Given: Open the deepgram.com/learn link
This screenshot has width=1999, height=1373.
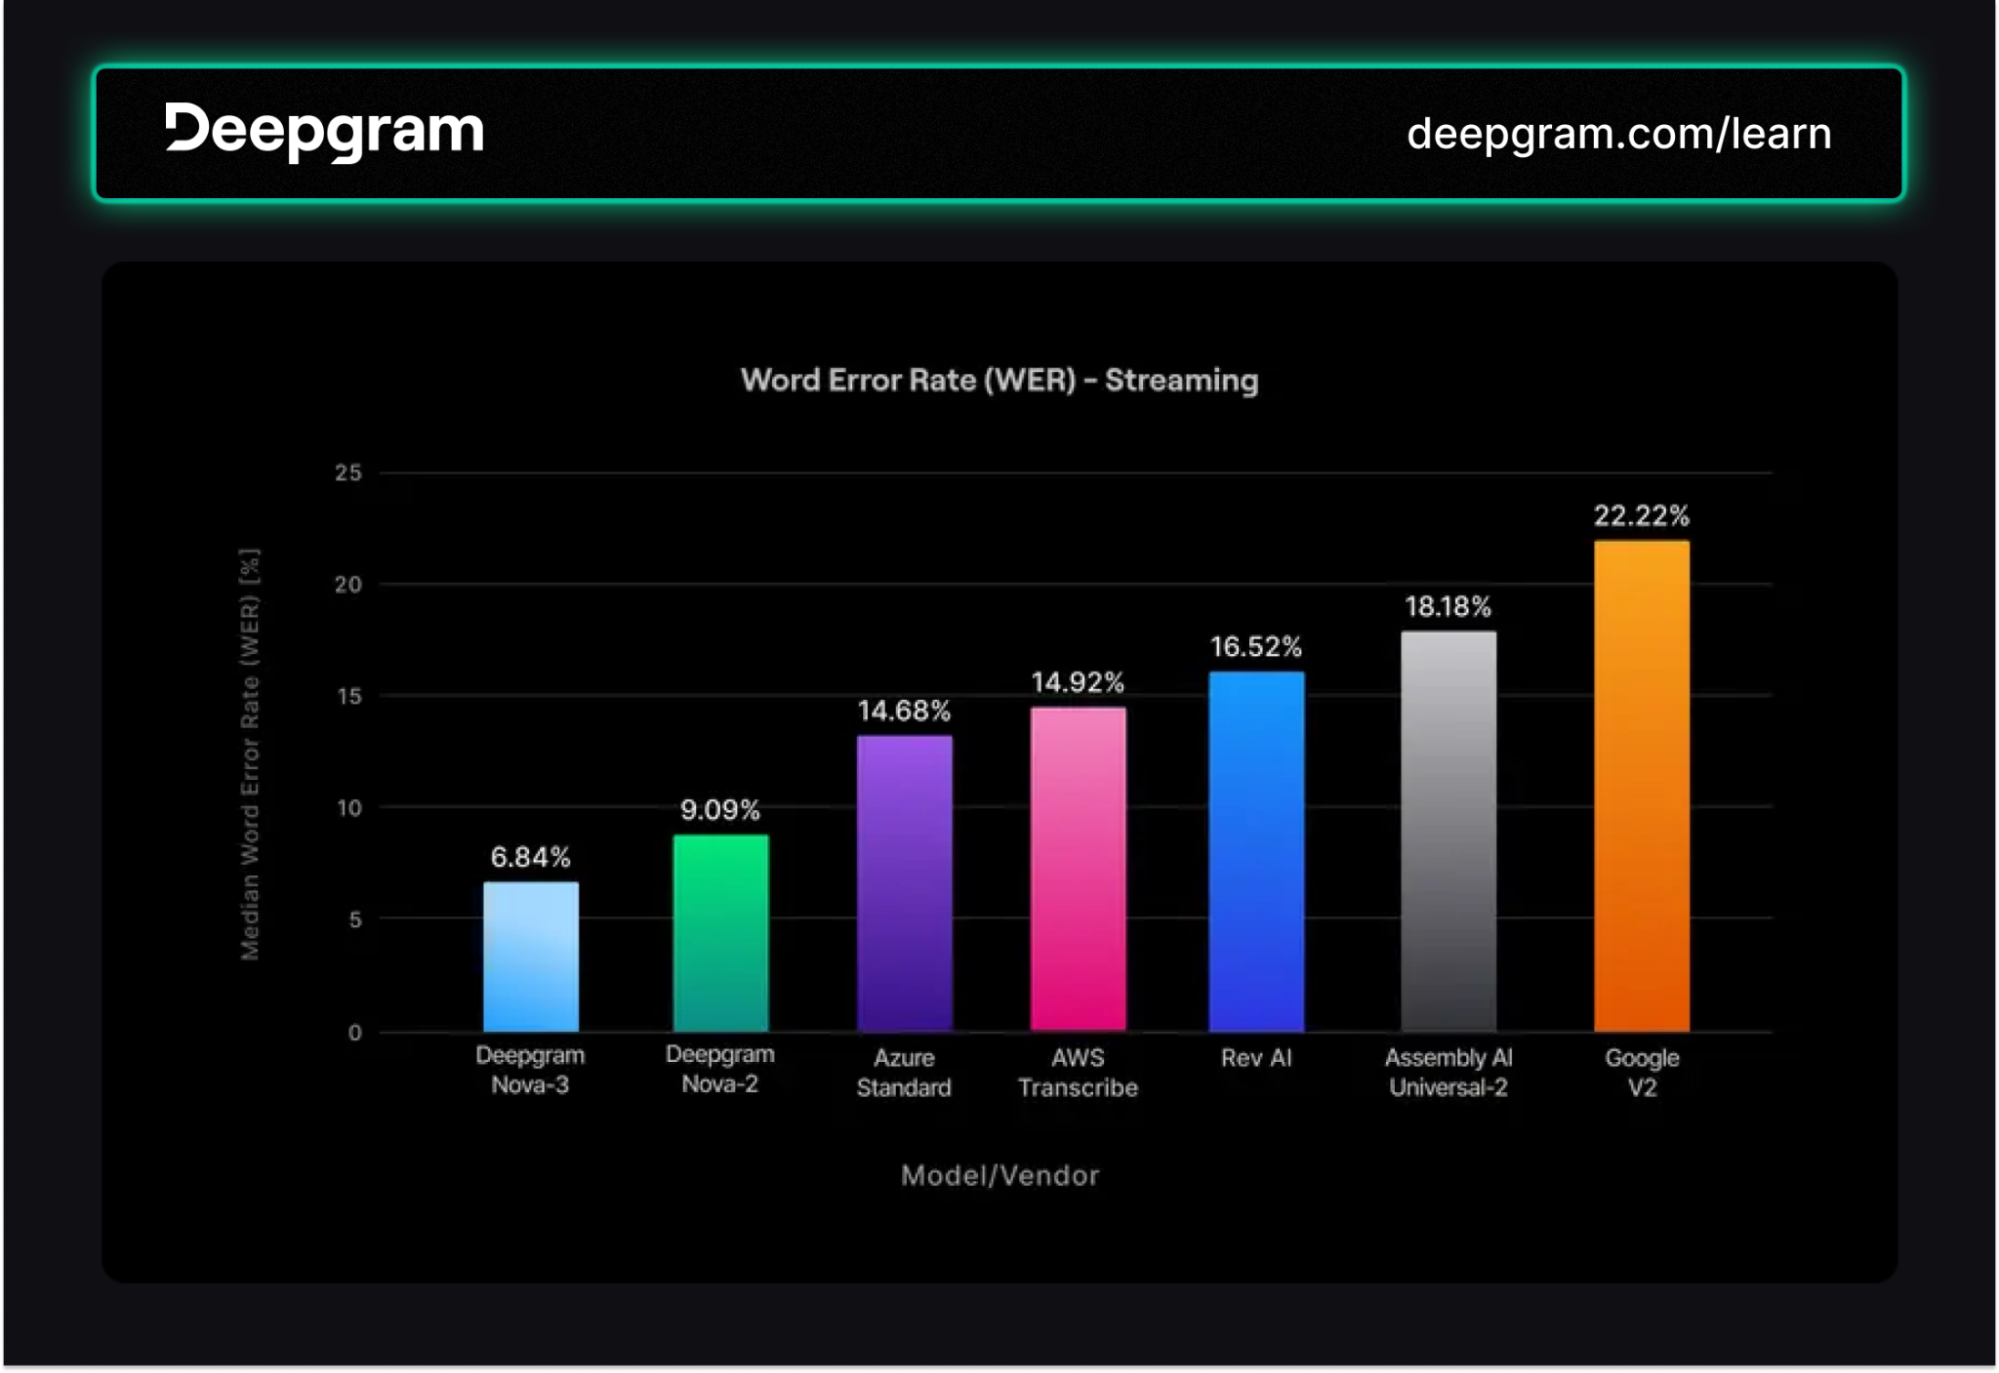Looking at the screenshot, I should click(x=1619, y=134).
